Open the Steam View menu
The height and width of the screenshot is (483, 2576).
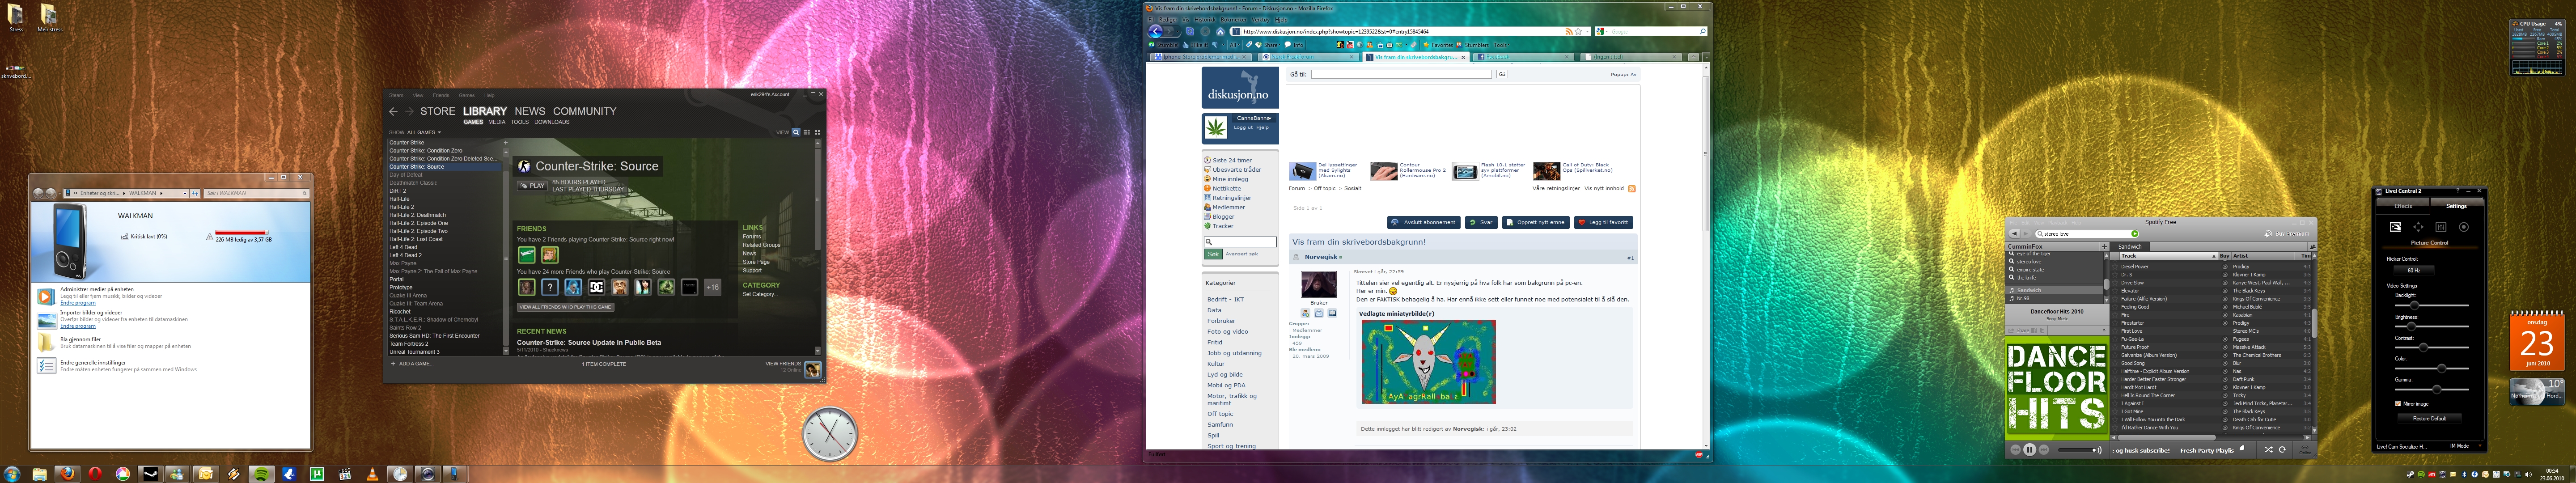click(x=418, y=95)
